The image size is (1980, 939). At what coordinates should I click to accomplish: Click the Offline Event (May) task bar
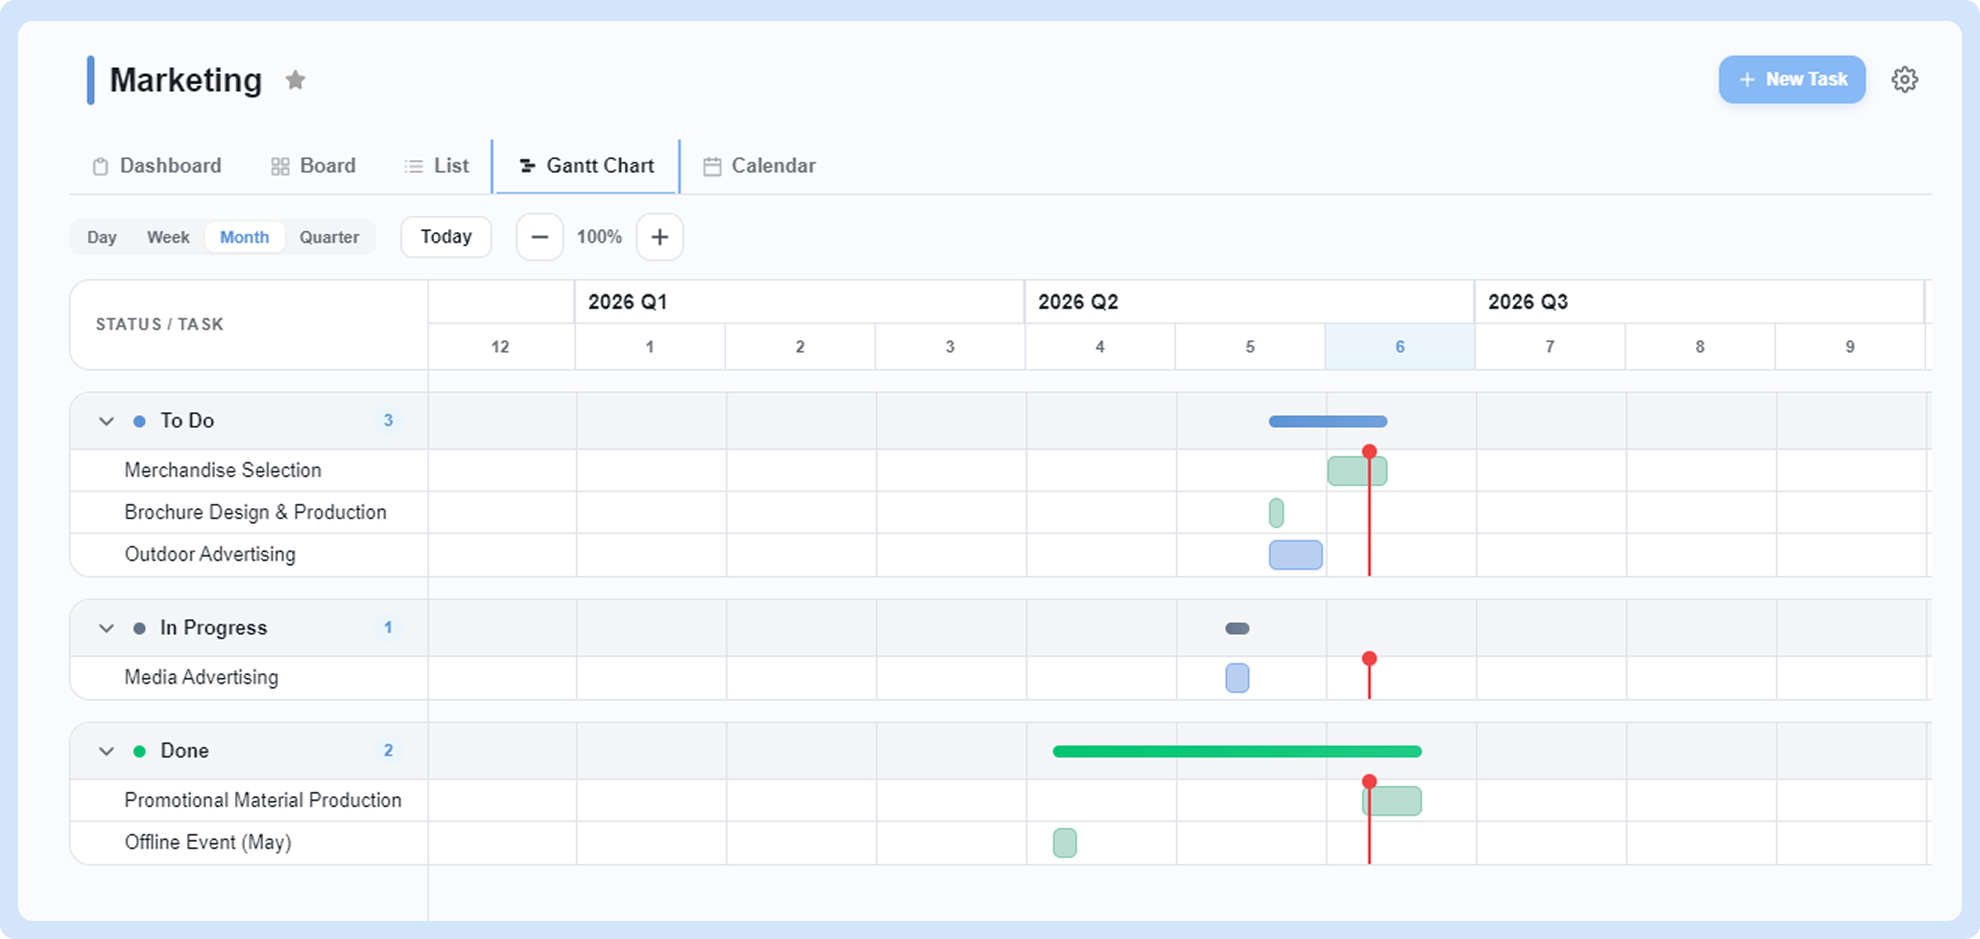(x=1065, y=843)
